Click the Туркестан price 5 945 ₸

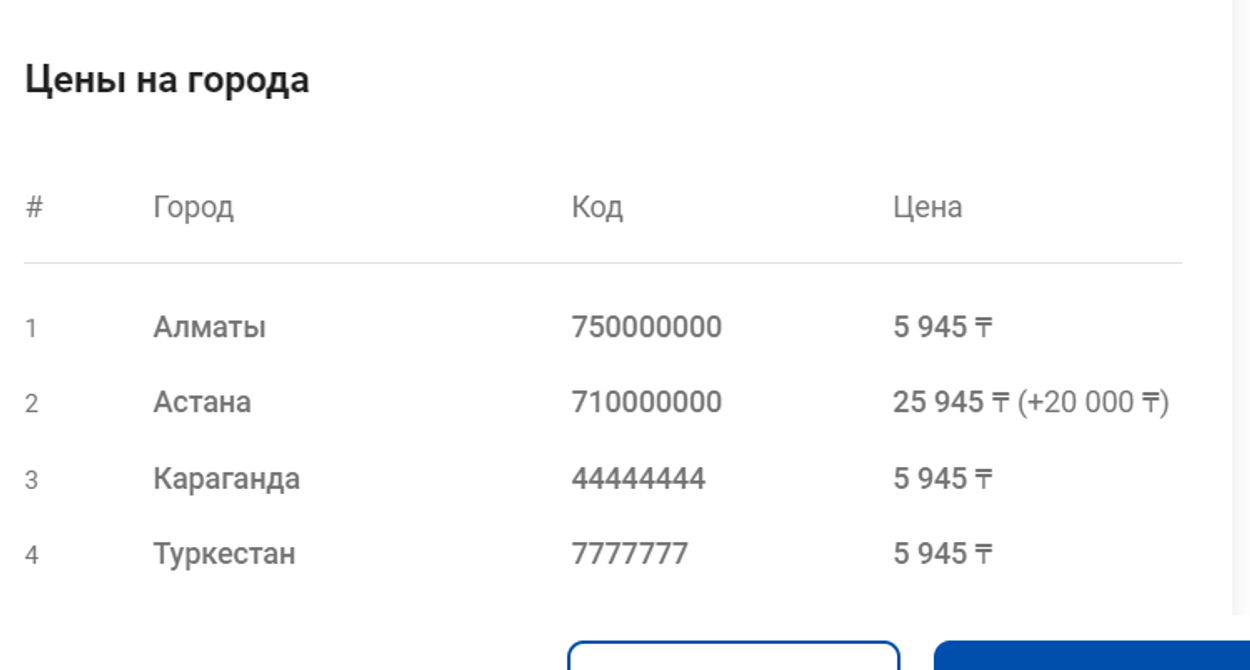[942, 553]
